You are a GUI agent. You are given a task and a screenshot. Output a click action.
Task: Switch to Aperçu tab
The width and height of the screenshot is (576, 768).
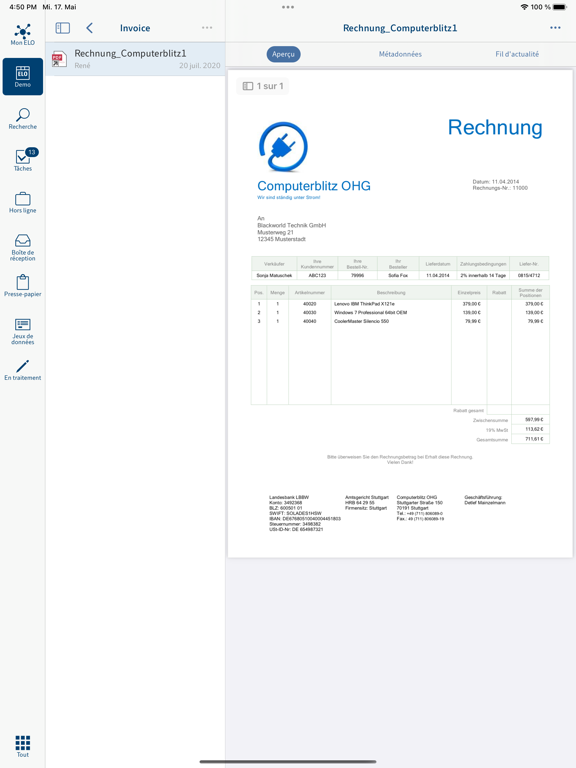click(283, 54)
